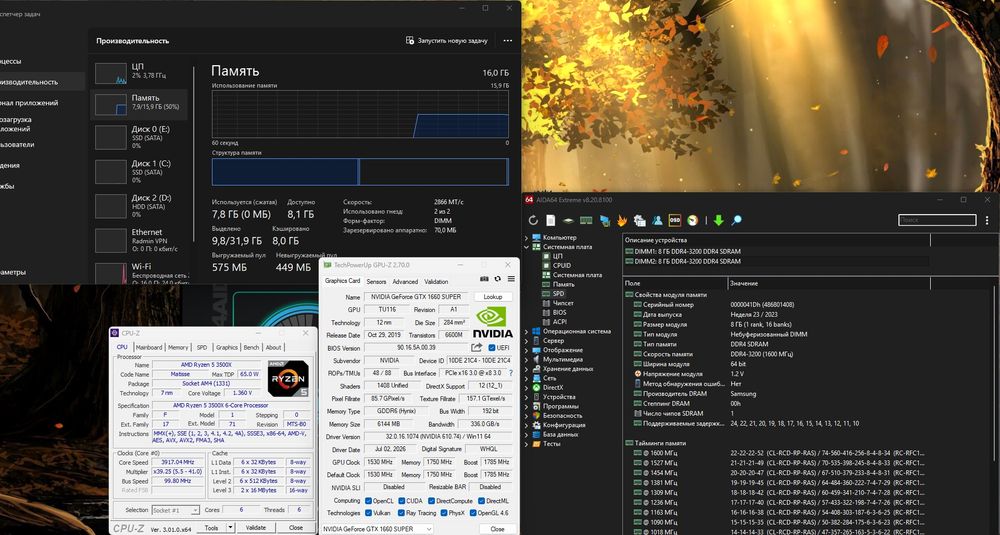This screenshot has height=535, width=1000.
Task: Click Запустить новую задачу in Task Manager
Action: pos(446,40)
